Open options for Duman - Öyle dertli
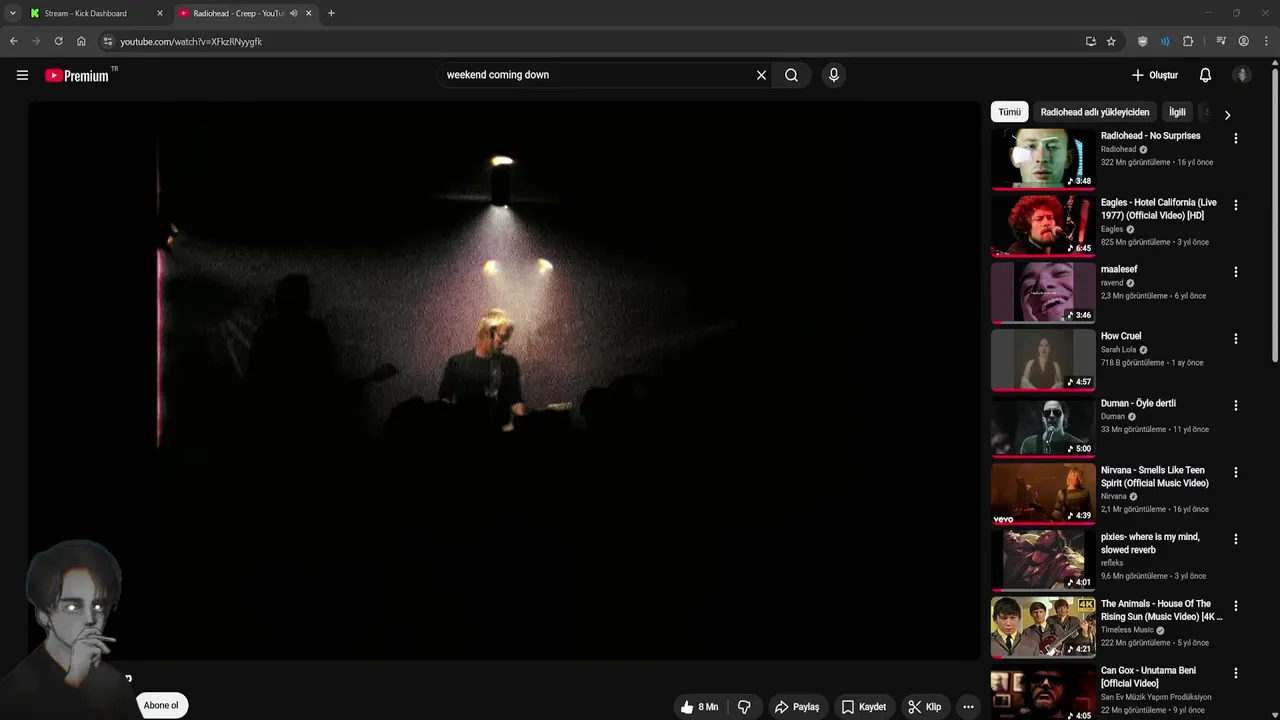Screen dimensions: 1280x720 pyautogui.click(x=1236, y=406)
